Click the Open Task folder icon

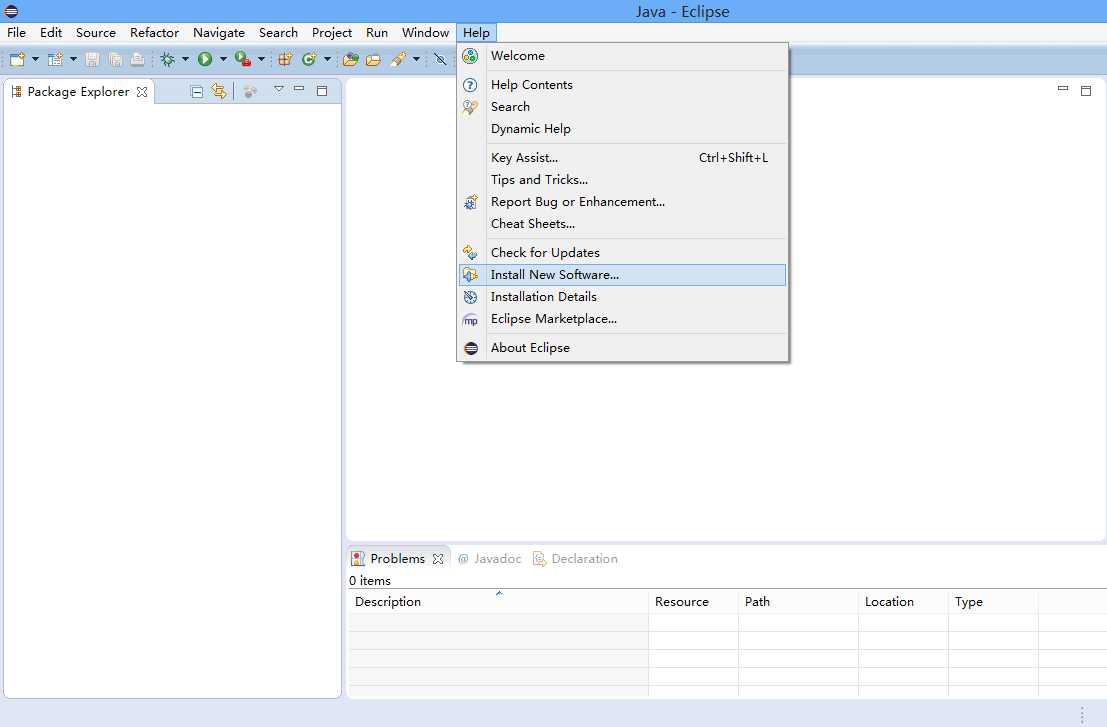pyautogui.click(x=373, y=59)
